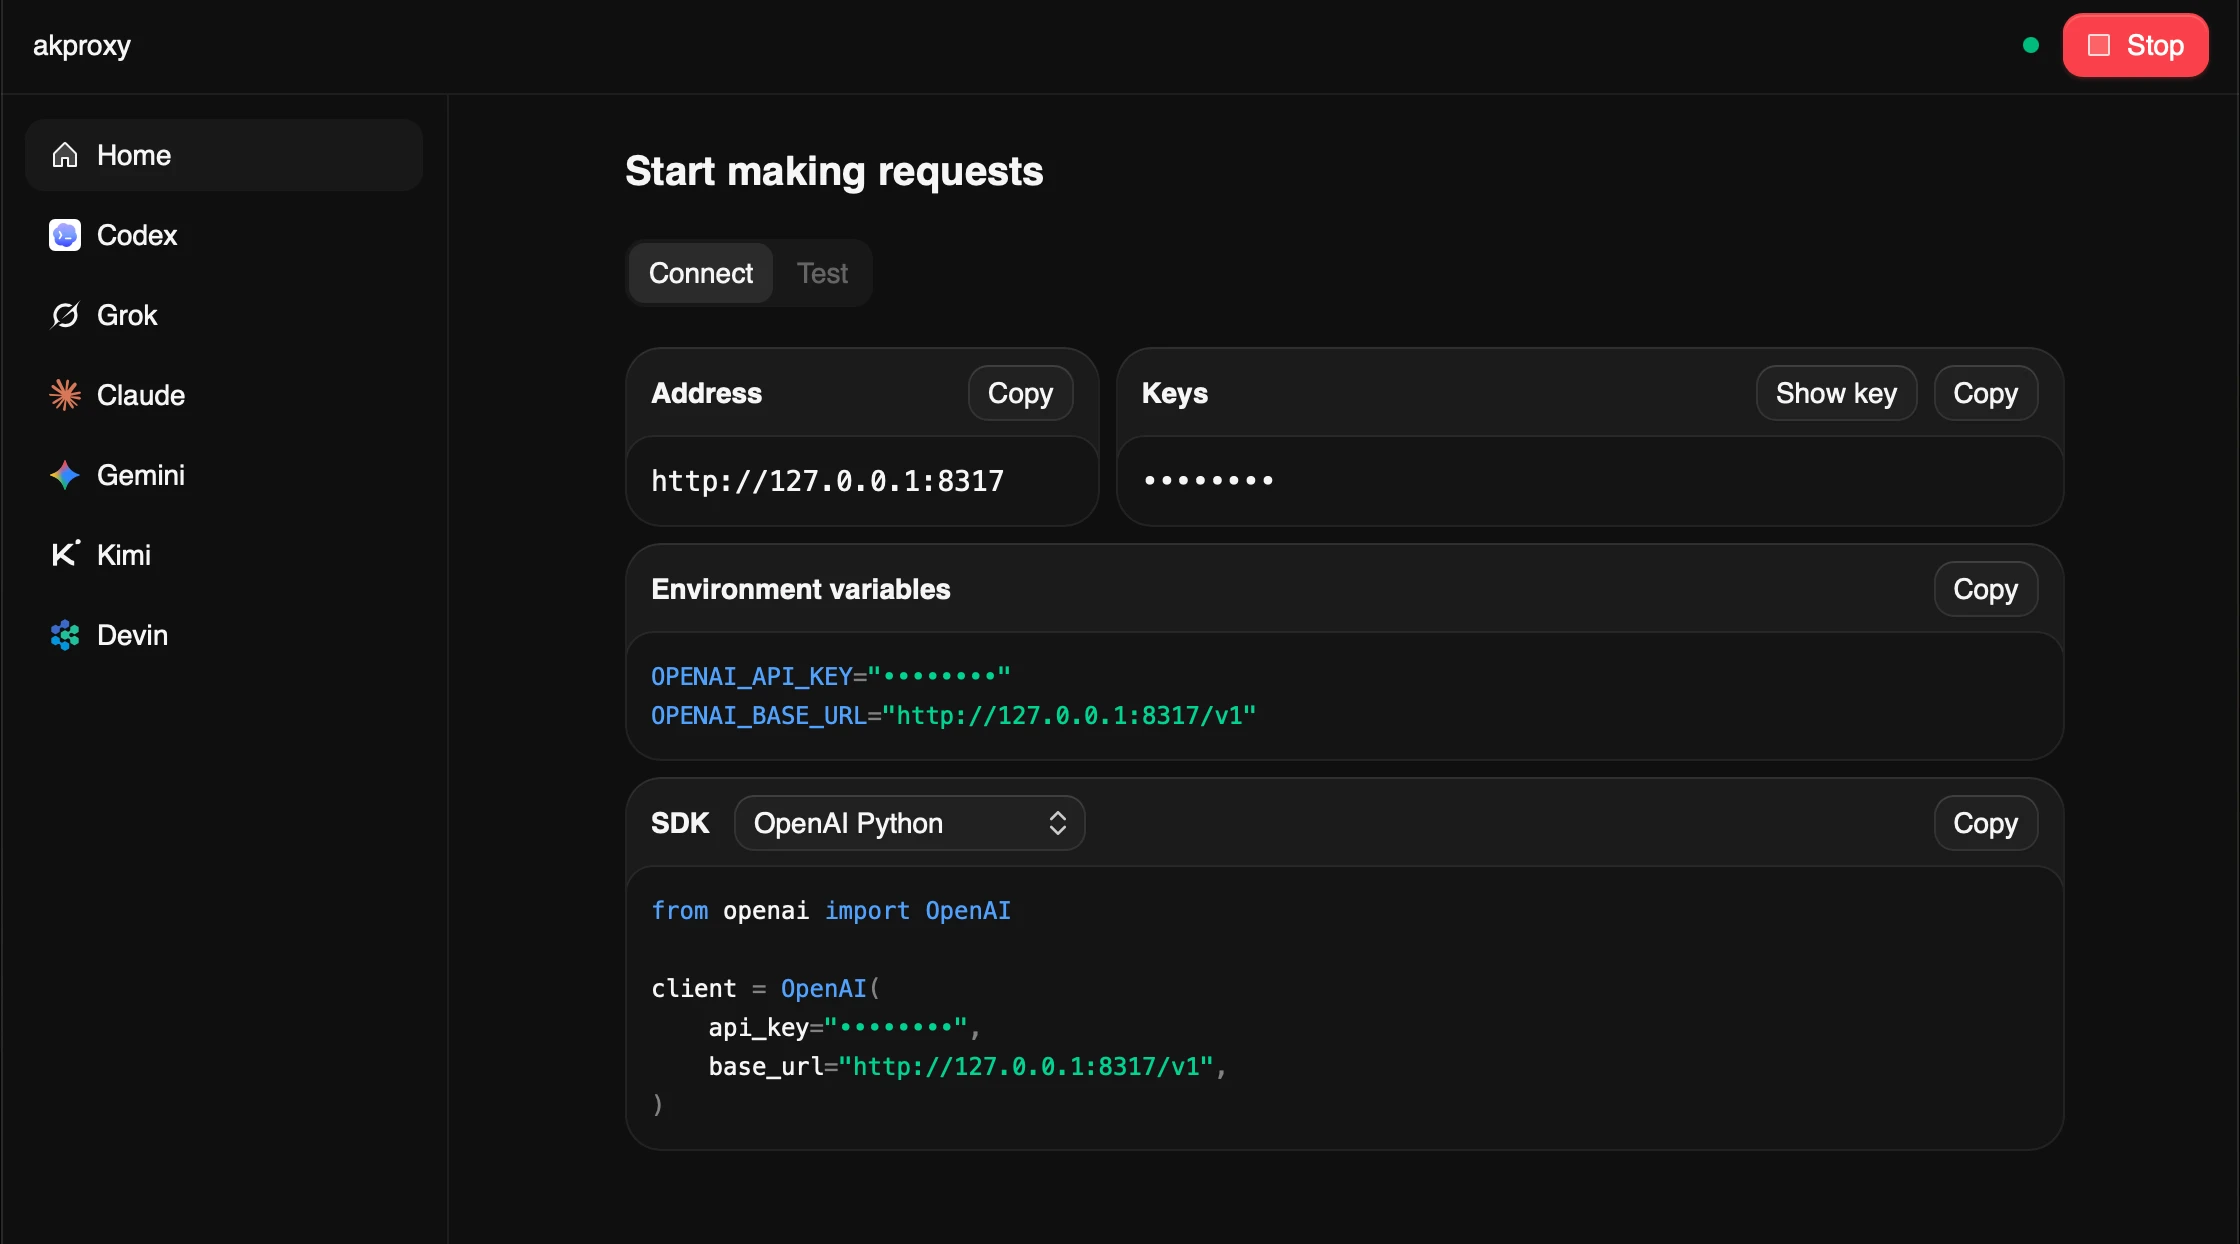Viewport: 2240px width, 1244px height.
Task: Copy the Keys value
Action: pyautogui.click(x=1985, y=393)
